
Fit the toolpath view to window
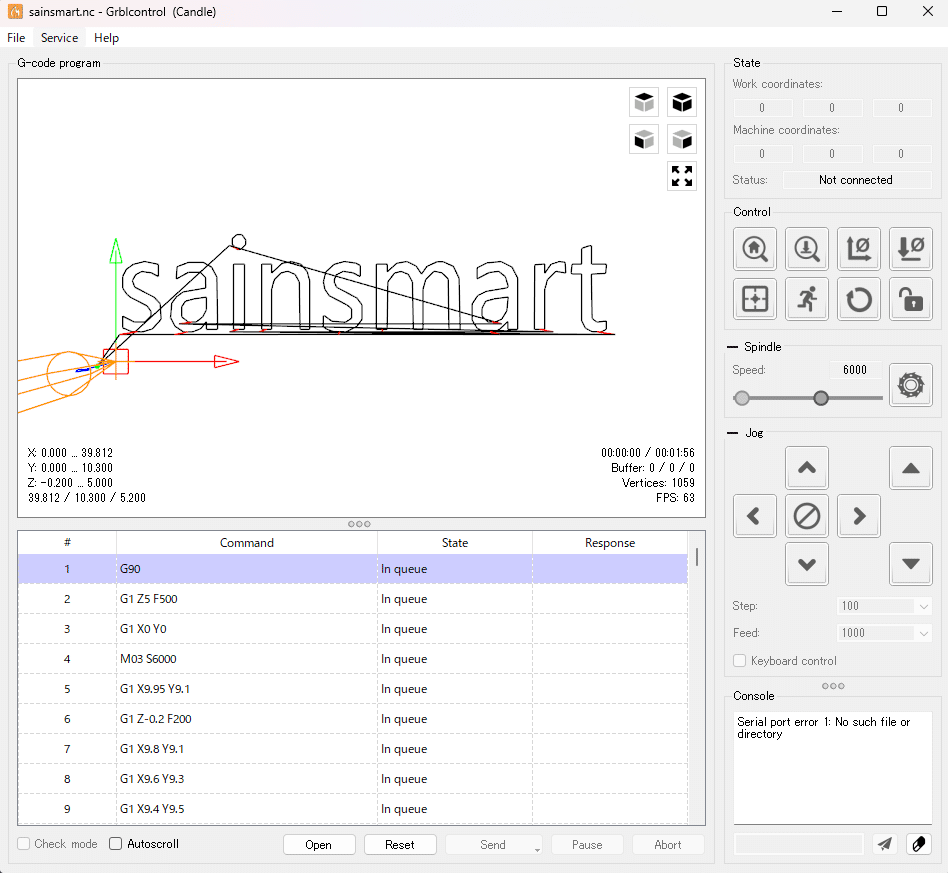pyautogui.click(x=682, y=176)
